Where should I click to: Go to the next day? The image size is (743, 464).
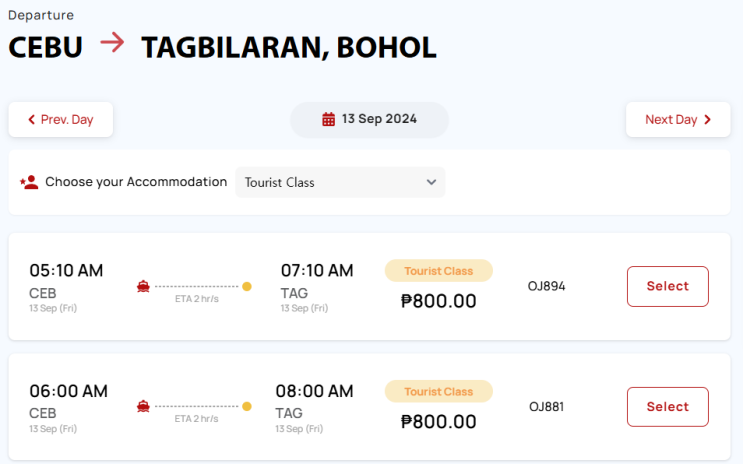[678, 120]
